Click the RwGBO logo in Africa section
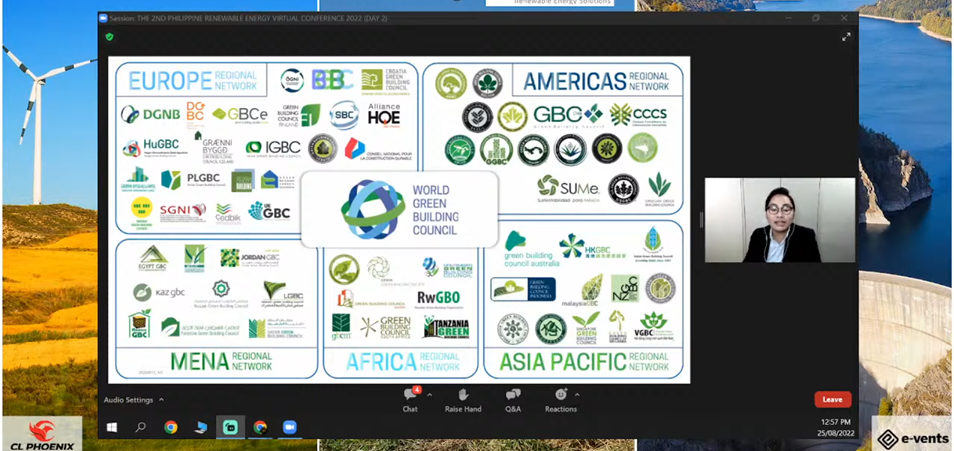 [438, 299]
